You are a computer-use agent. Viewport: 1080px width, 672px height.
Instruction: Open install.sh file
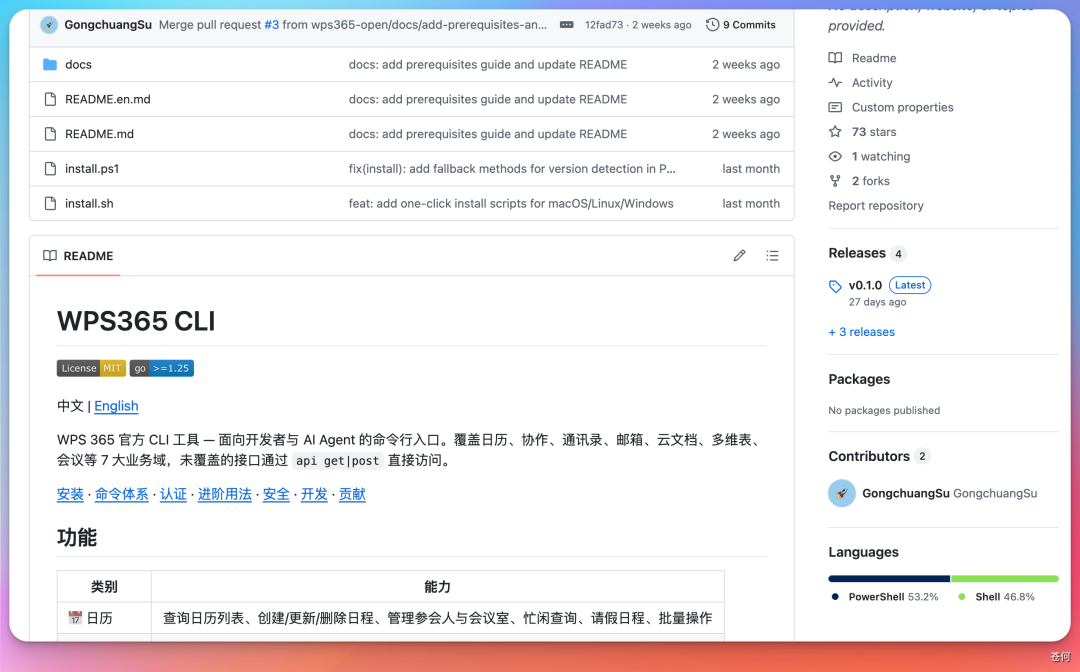coord(89,204)
